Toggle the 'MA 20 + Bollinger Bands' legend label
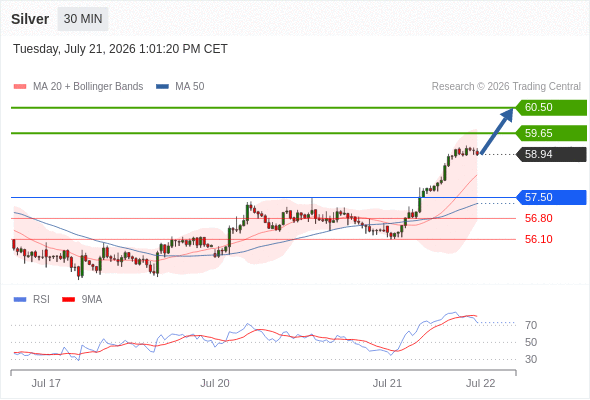This screenshot has width=590, height=400. tap(88, 87)
